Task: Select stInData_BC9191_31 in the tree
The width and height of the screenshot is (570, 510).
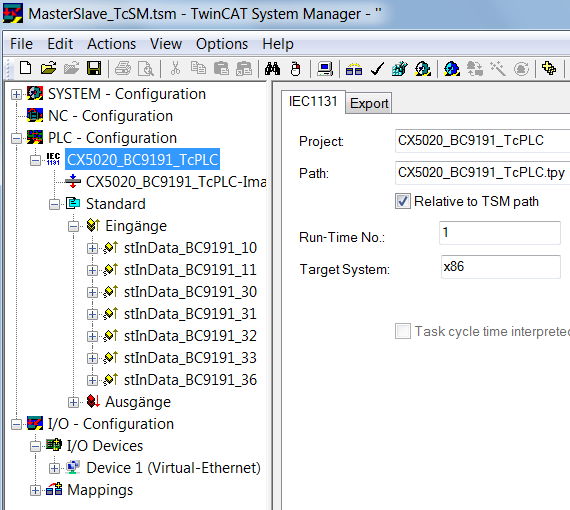Action: [x=190, y=314]
